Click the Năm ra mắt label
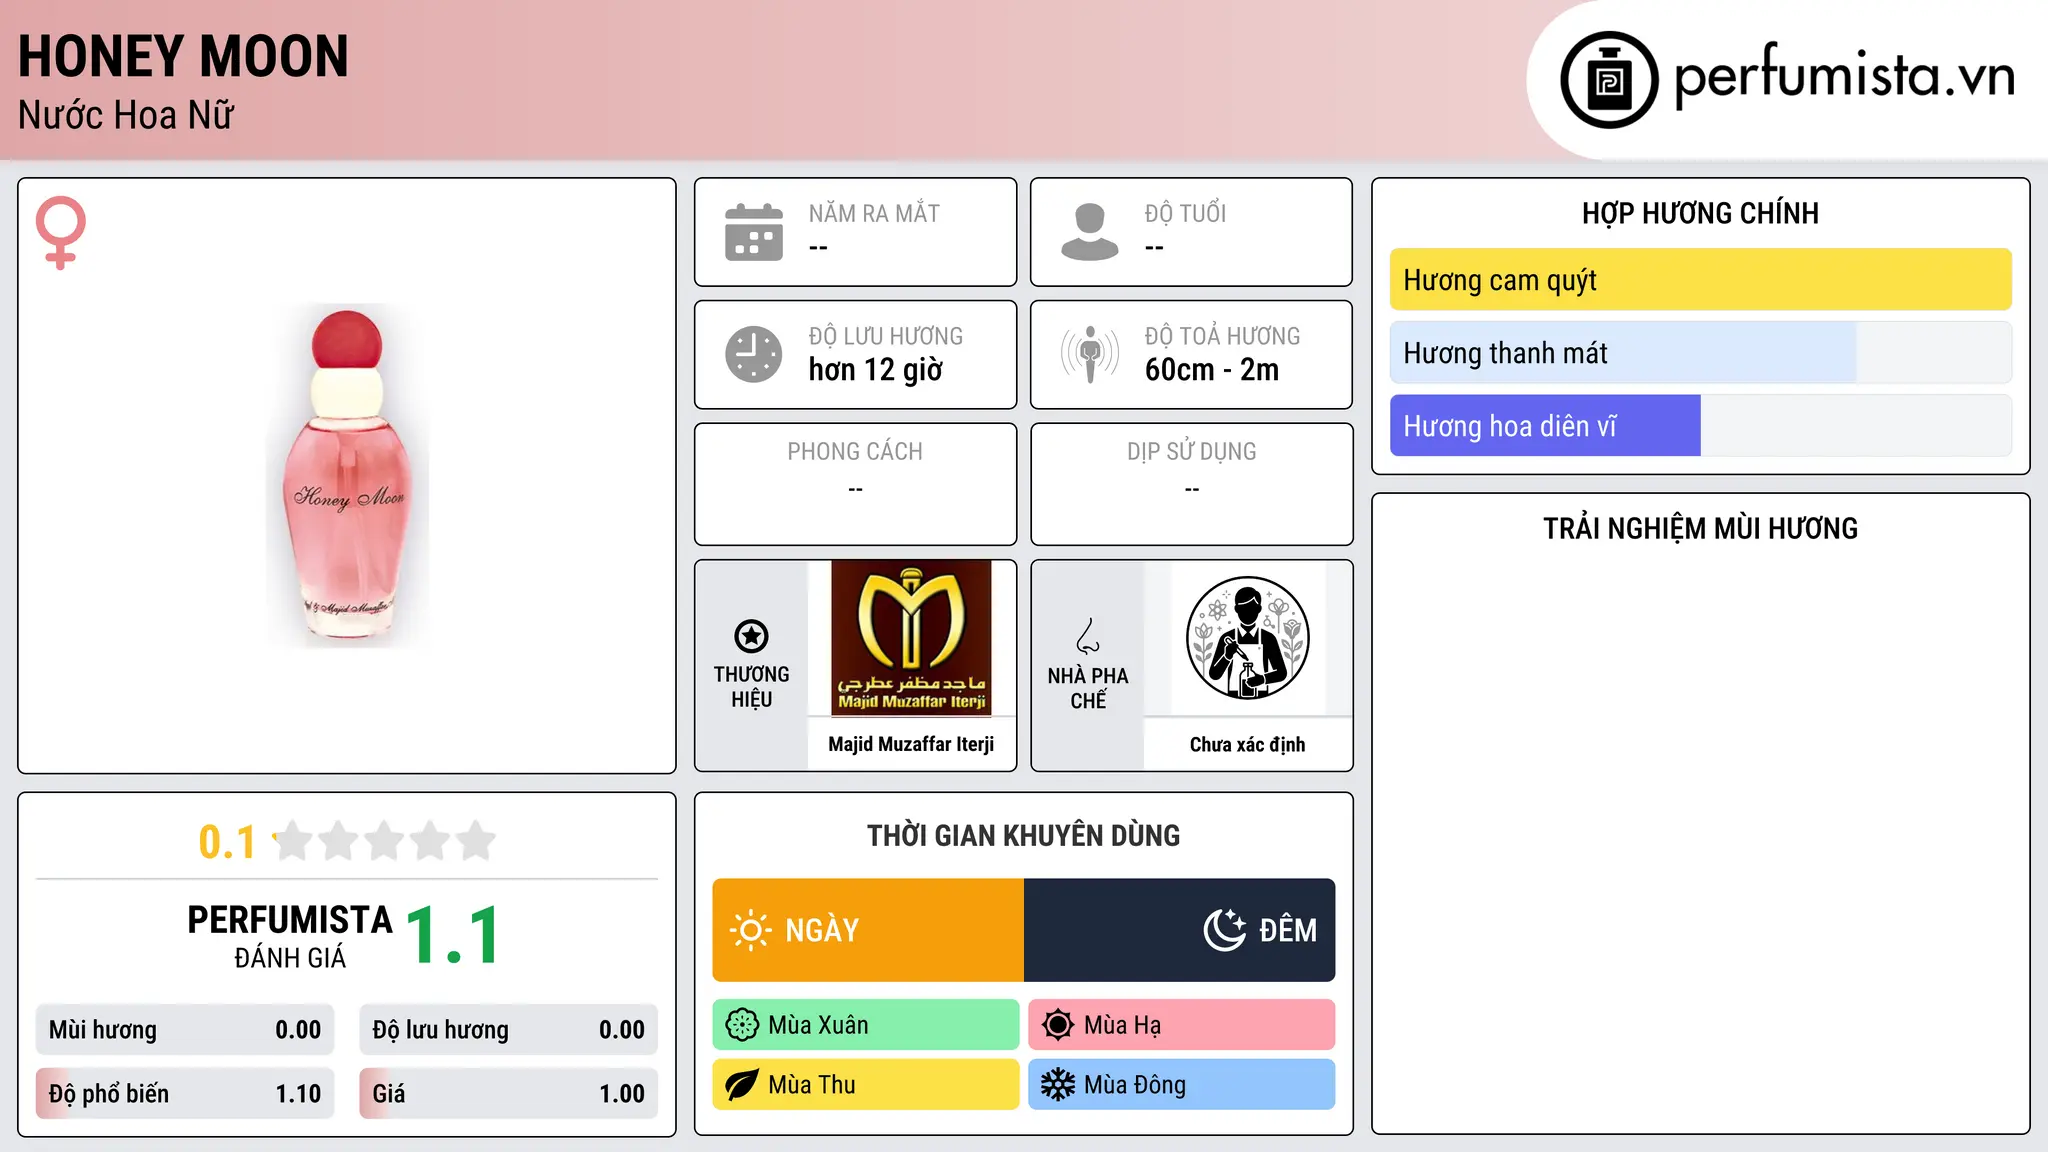This screenshot has width=2048, height=1152. 874,214
